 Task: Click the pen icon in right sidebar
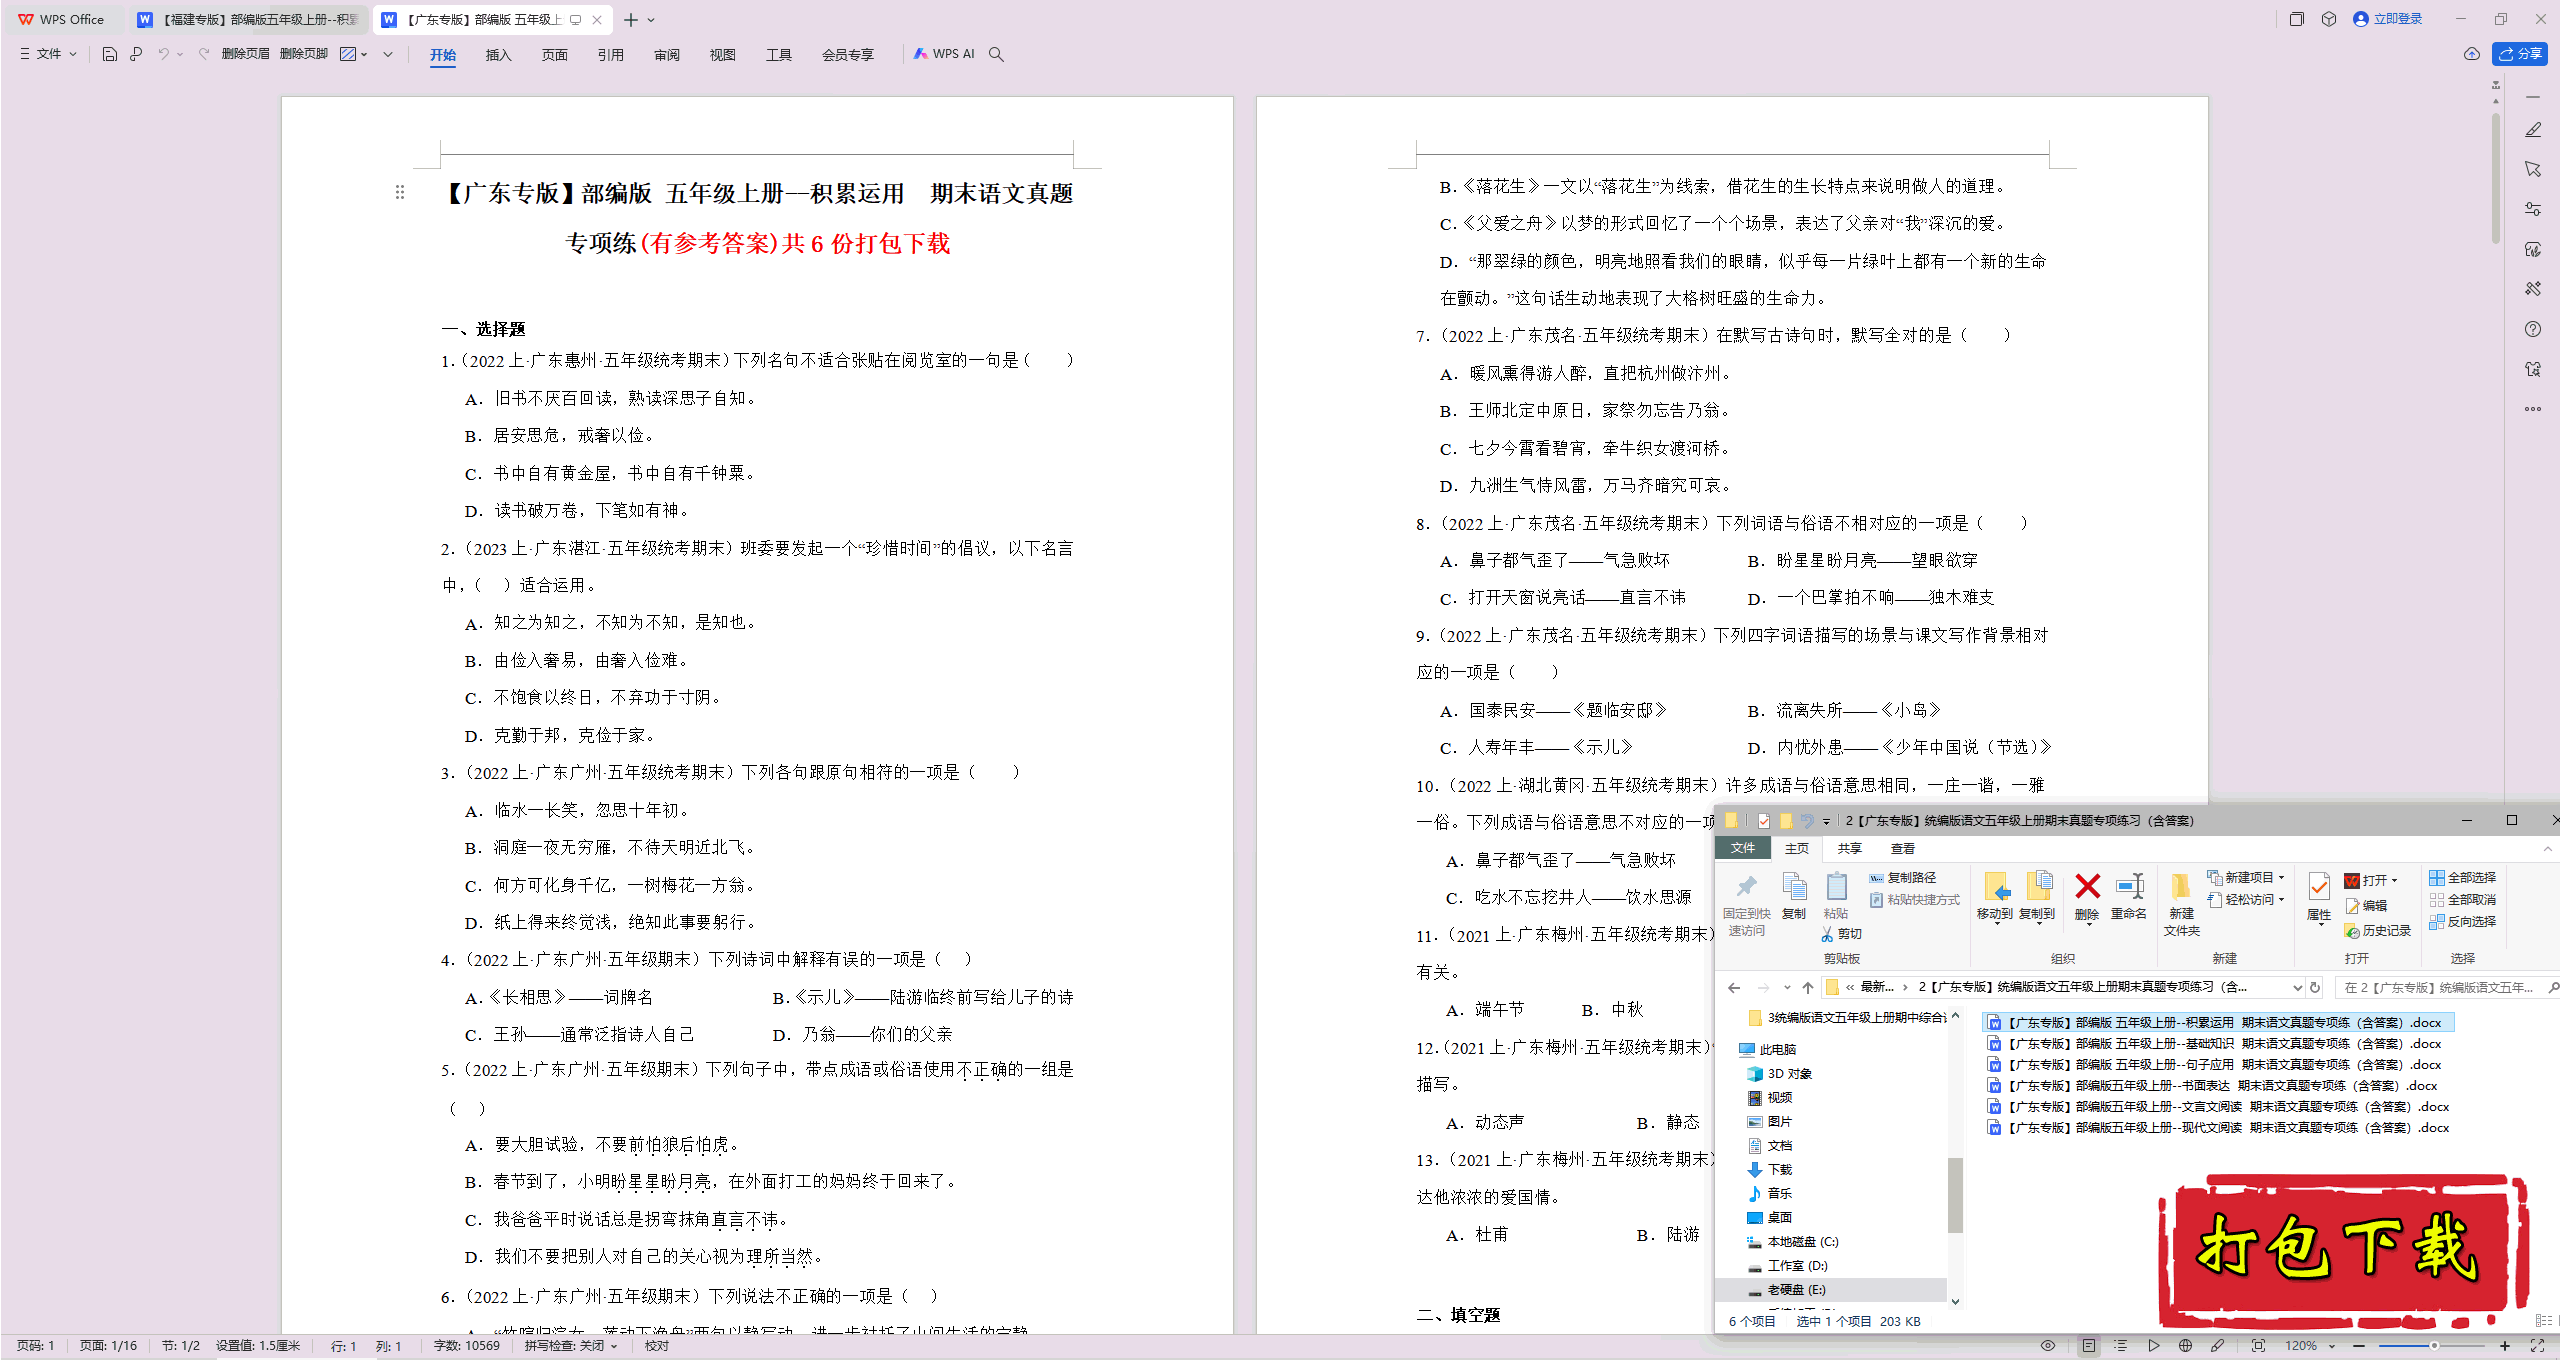[x=2533, y=130]
